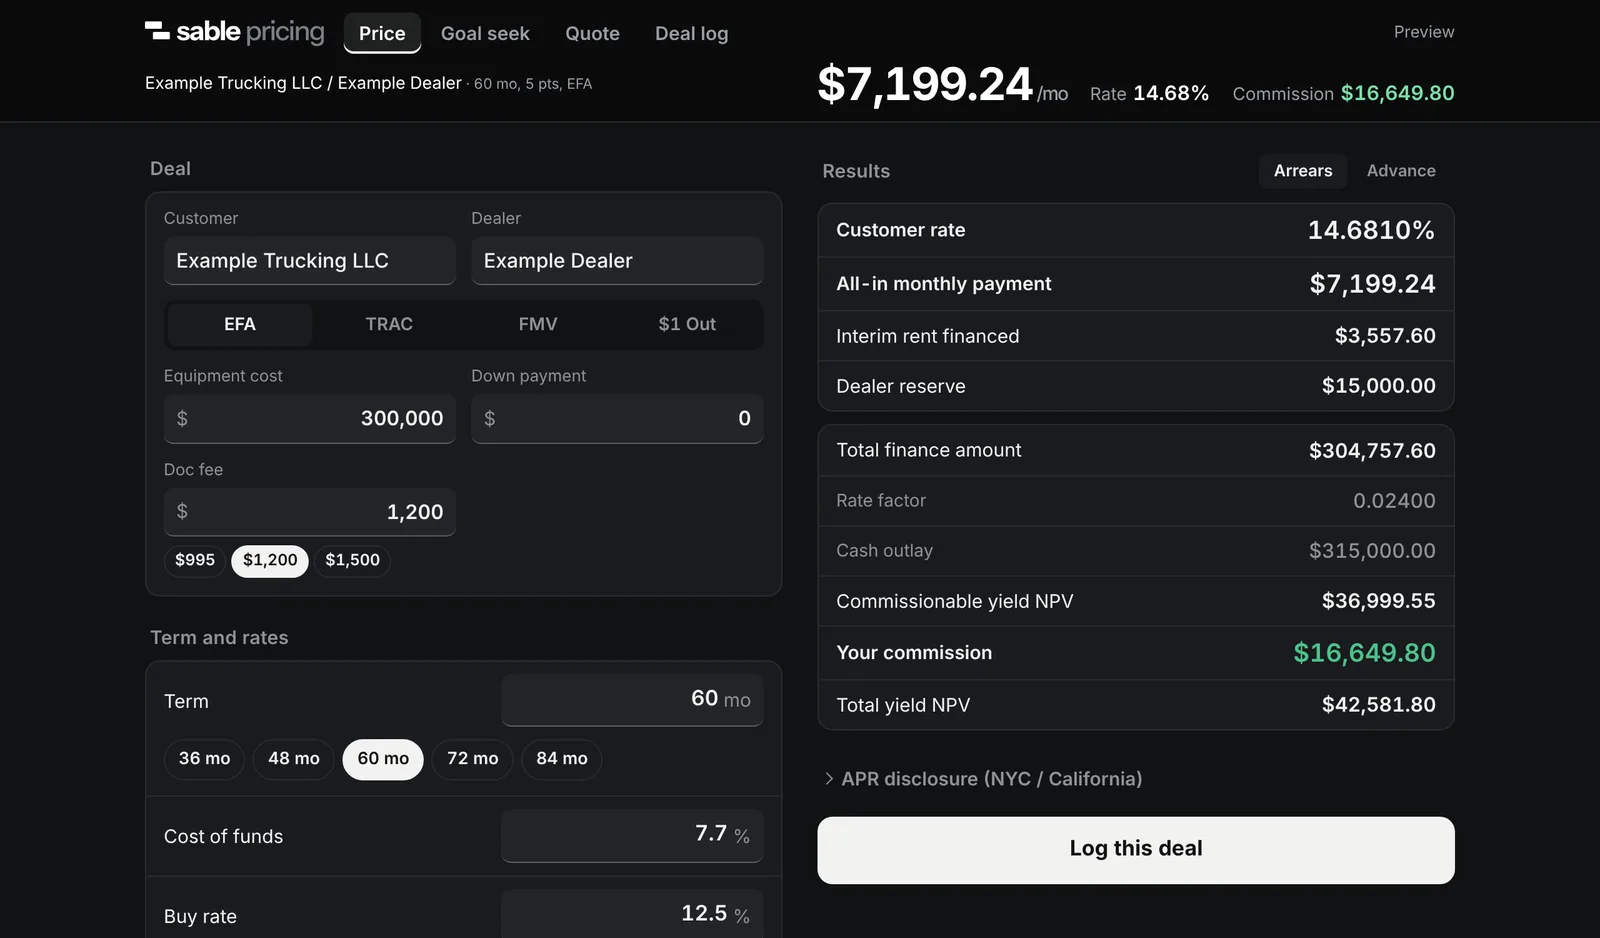
Task: Switch results to Advance
Action: 1401,171
